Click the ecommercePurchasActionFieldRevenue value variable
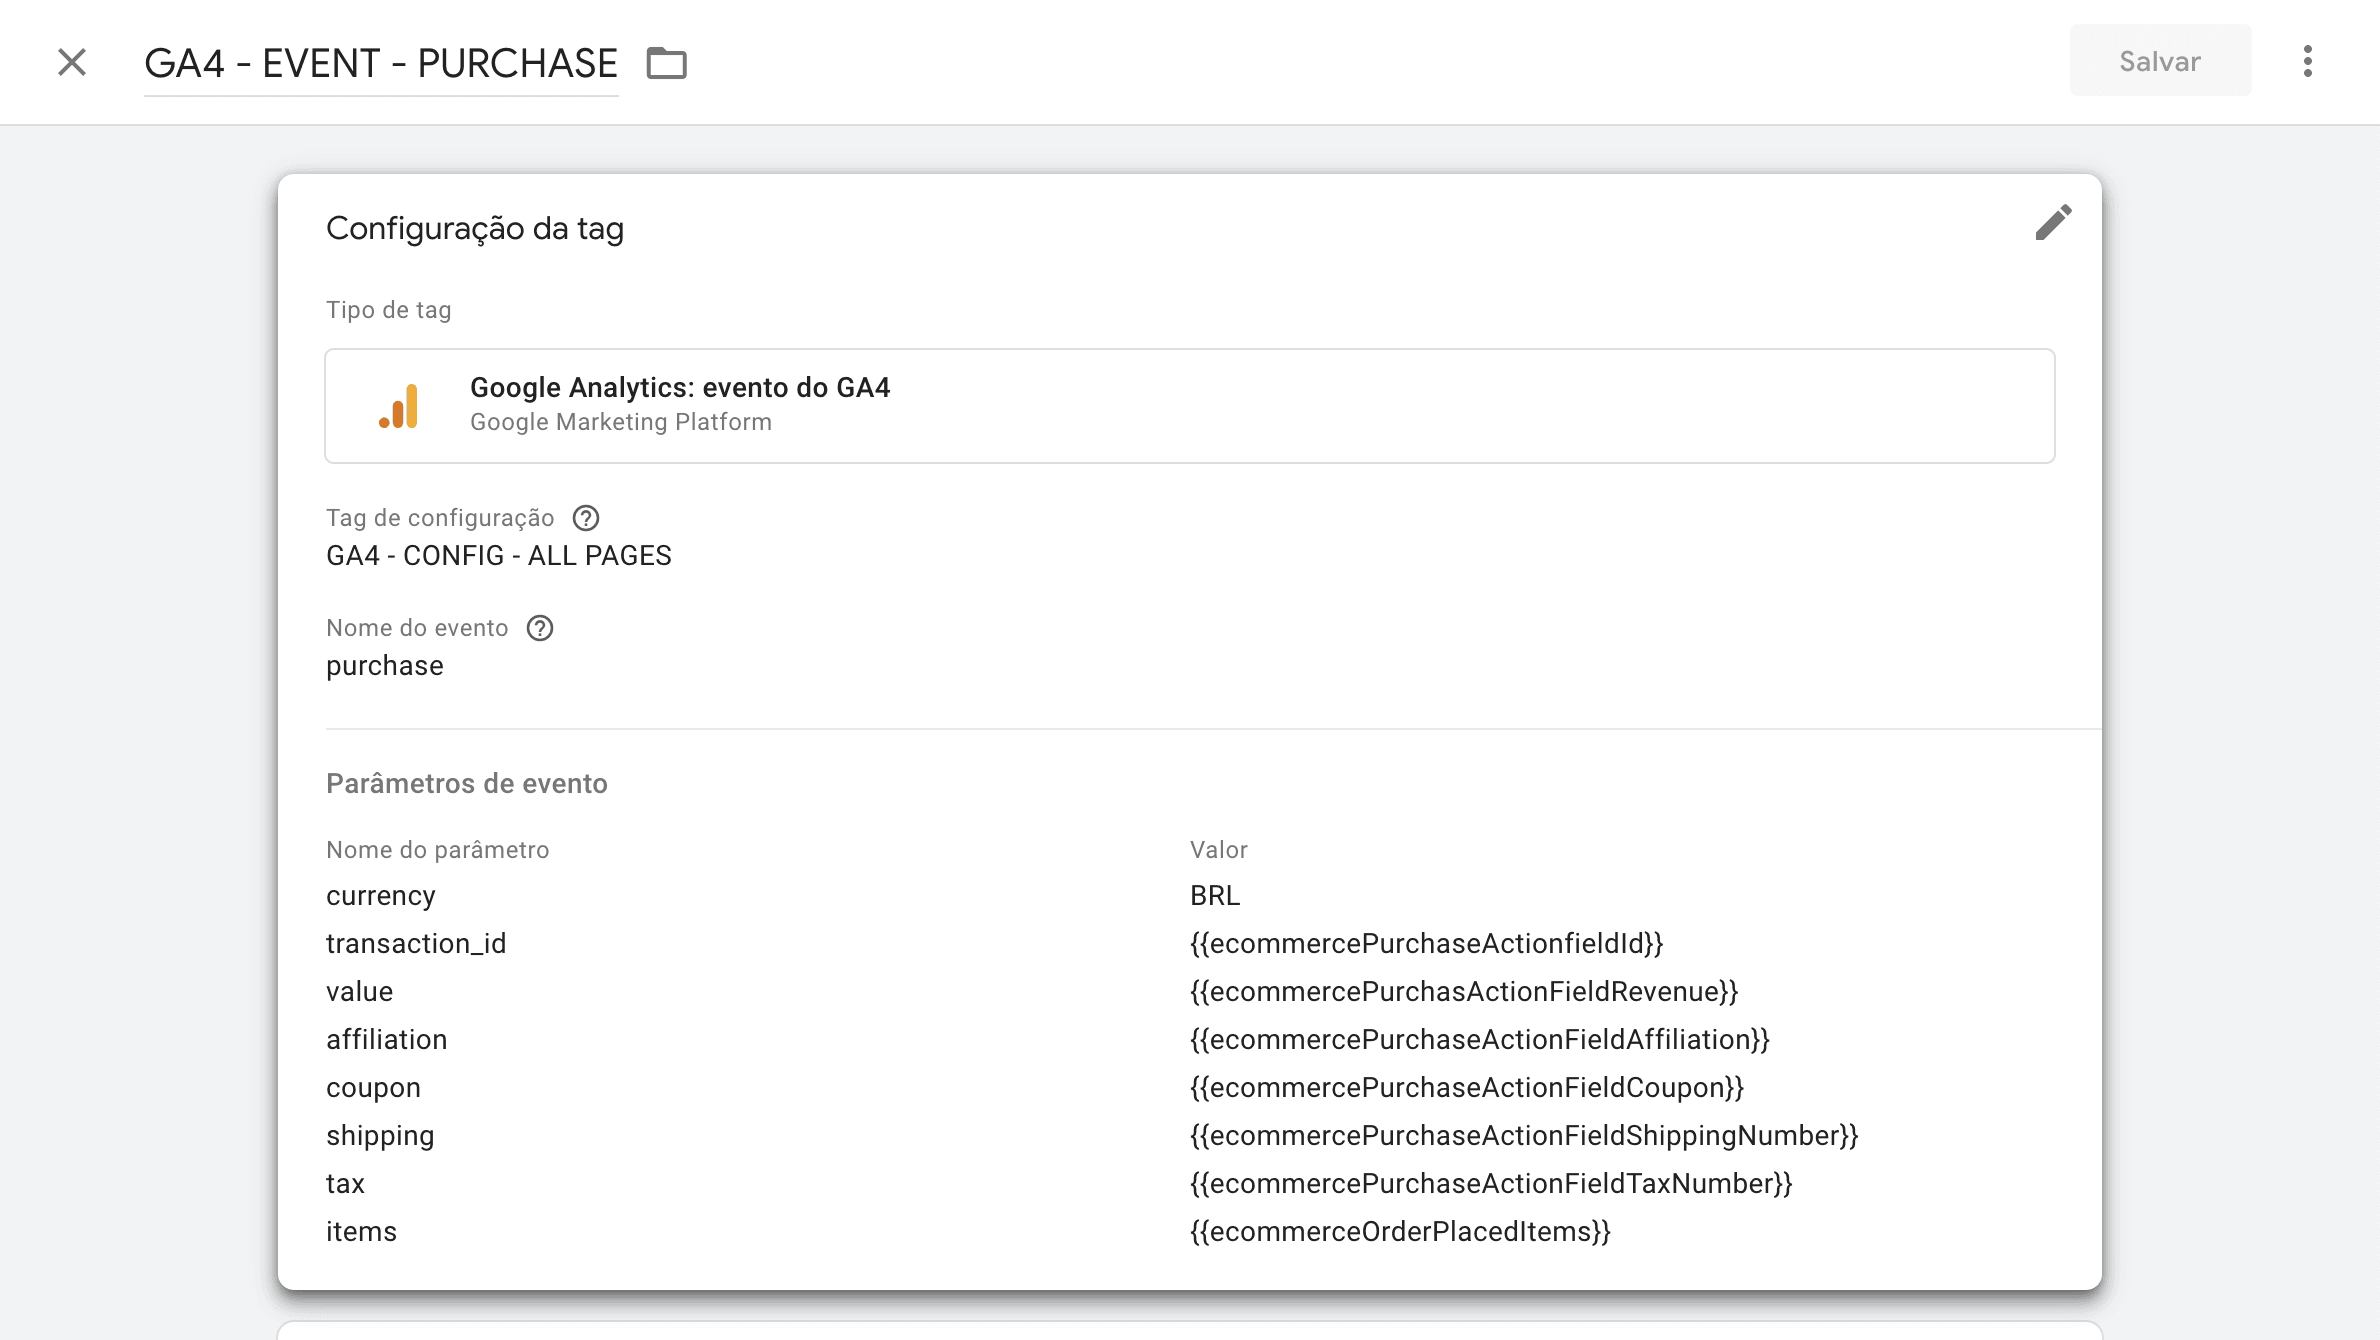 (x=1463, y=992)
